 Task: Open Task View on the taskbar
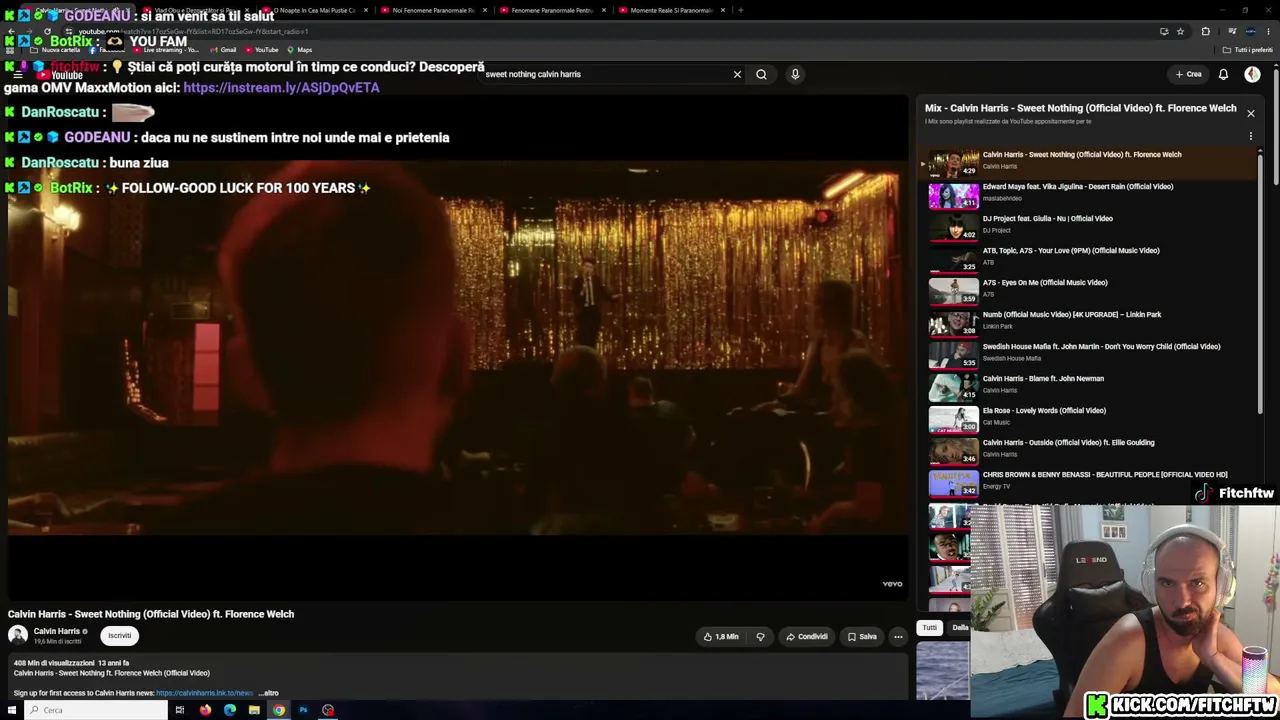click(x=180, y=710)
